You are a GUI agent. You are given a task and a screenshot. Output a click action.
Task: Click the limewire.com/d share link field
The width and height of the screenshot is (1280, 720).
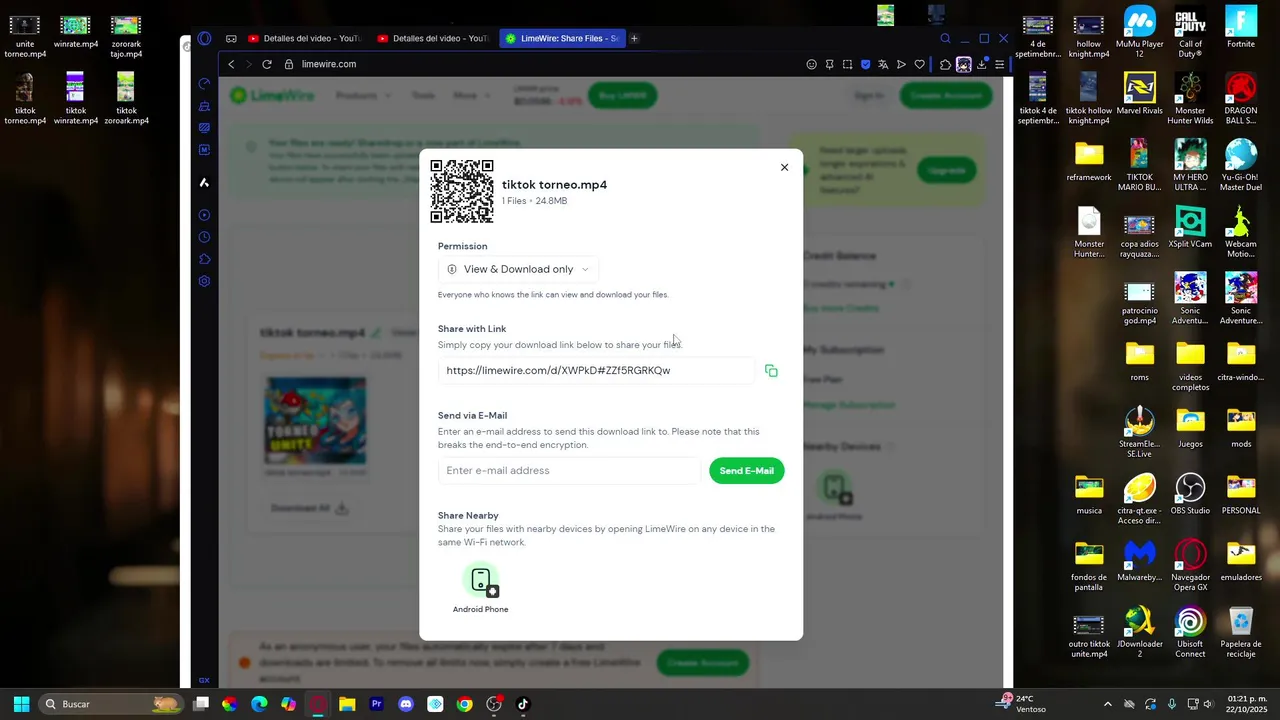596,370
